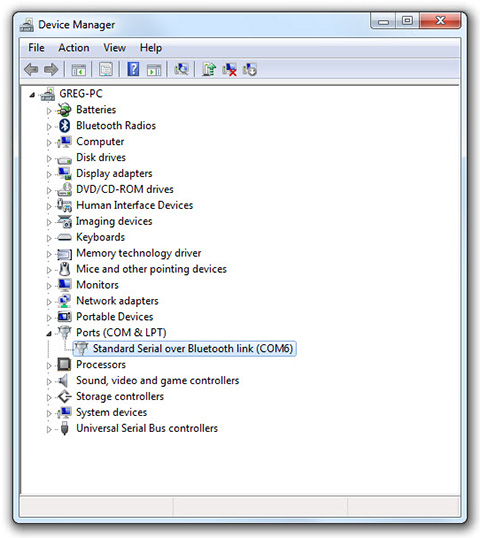Click the Uninstall device red-X icon
Image resolution: width=480 pixels, height=538 pixels.
coord(230,69)
